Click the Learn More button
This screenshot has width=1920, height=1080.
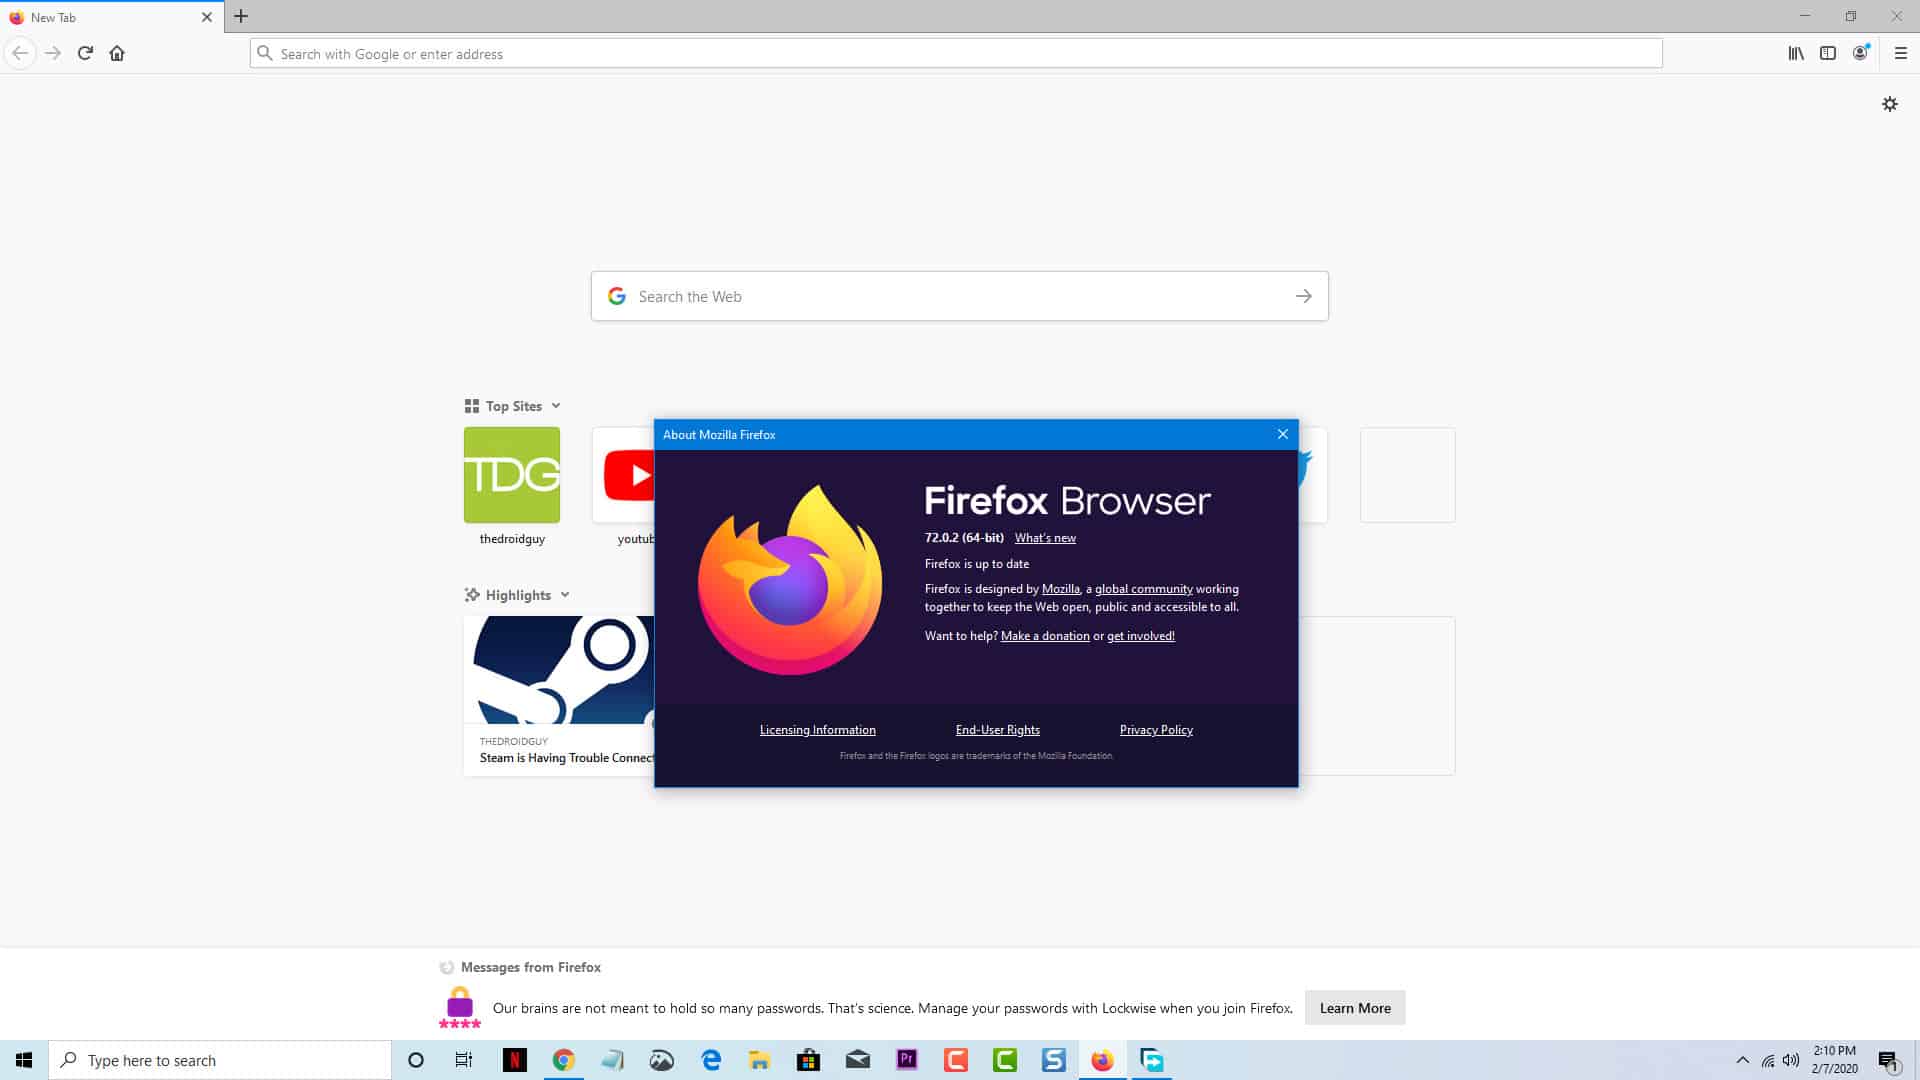1354,1007
